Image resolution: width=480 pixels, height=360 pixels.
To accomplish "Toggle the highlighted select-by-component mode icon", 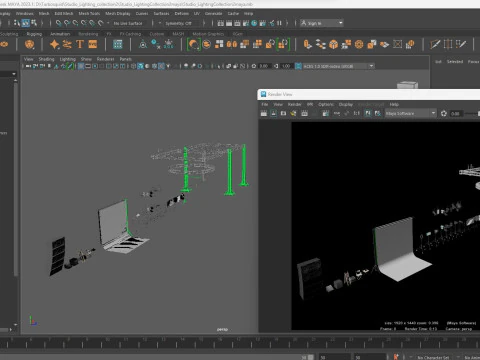I will point(25,23).
